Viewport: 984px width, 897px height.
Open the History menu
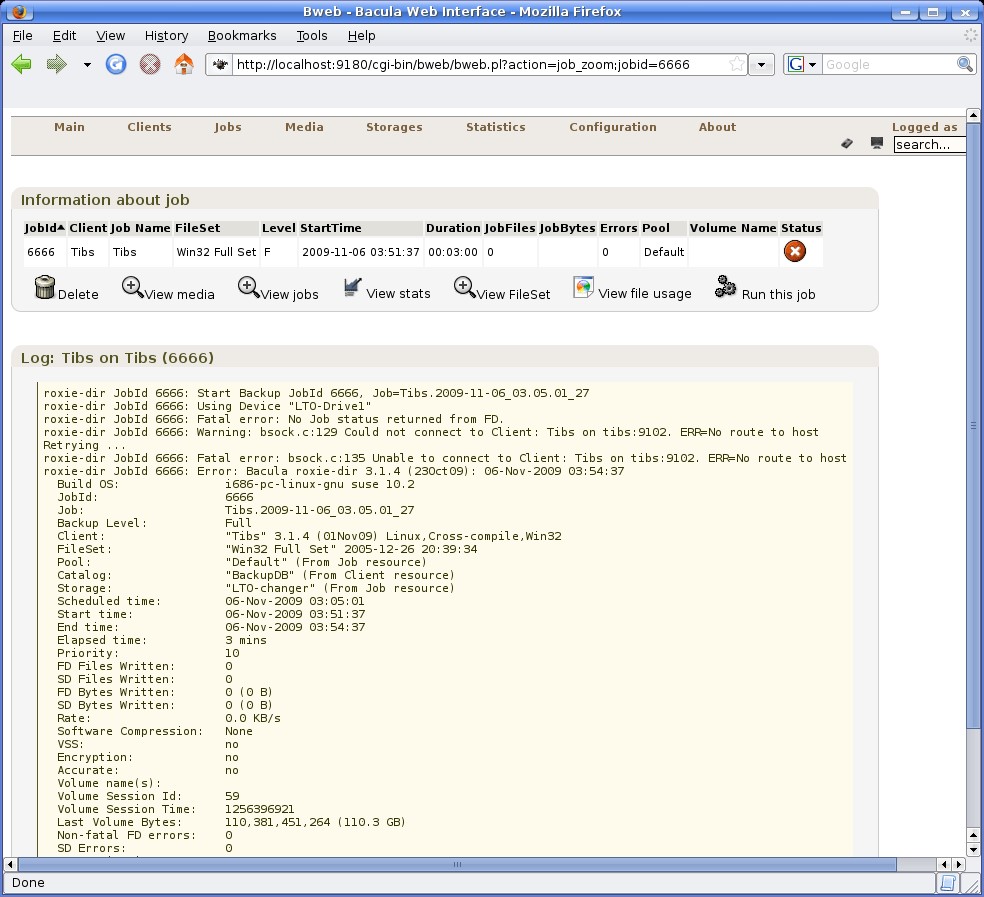[x=166, y=36]
